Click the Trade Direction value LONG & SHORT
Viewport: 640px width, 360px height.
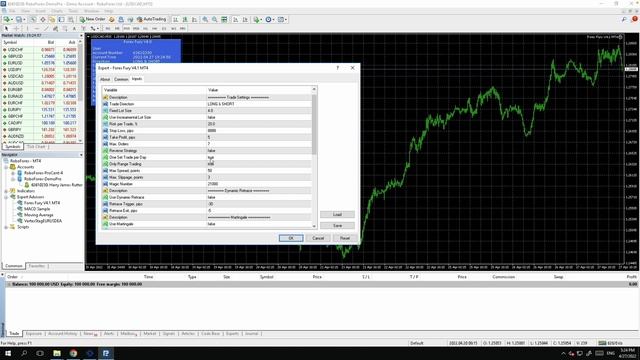(259, 104)
